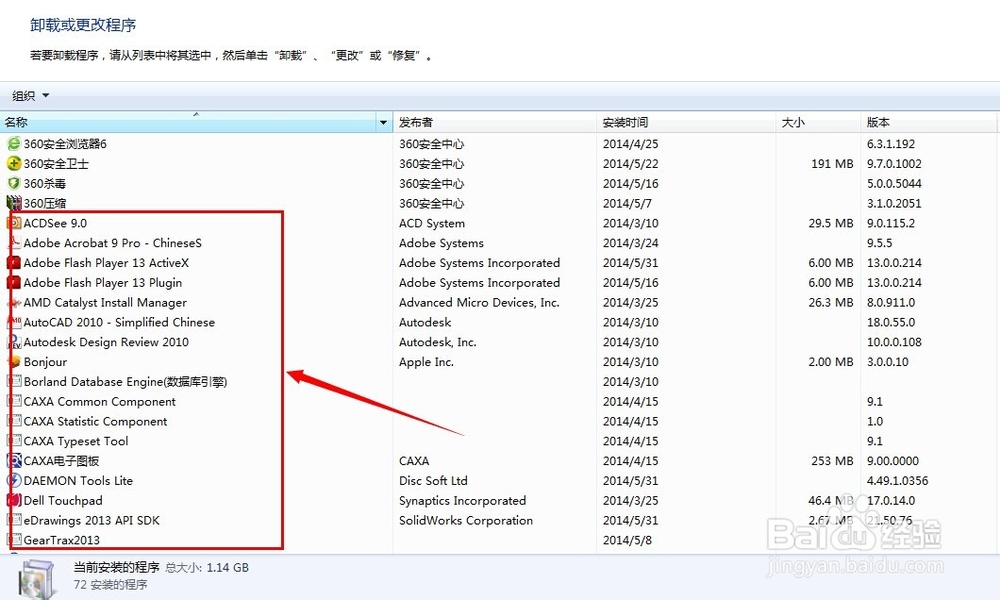Click the CAXA电子图板 program icon
This screenshot has width=1000, height=600.
(12, 461)
